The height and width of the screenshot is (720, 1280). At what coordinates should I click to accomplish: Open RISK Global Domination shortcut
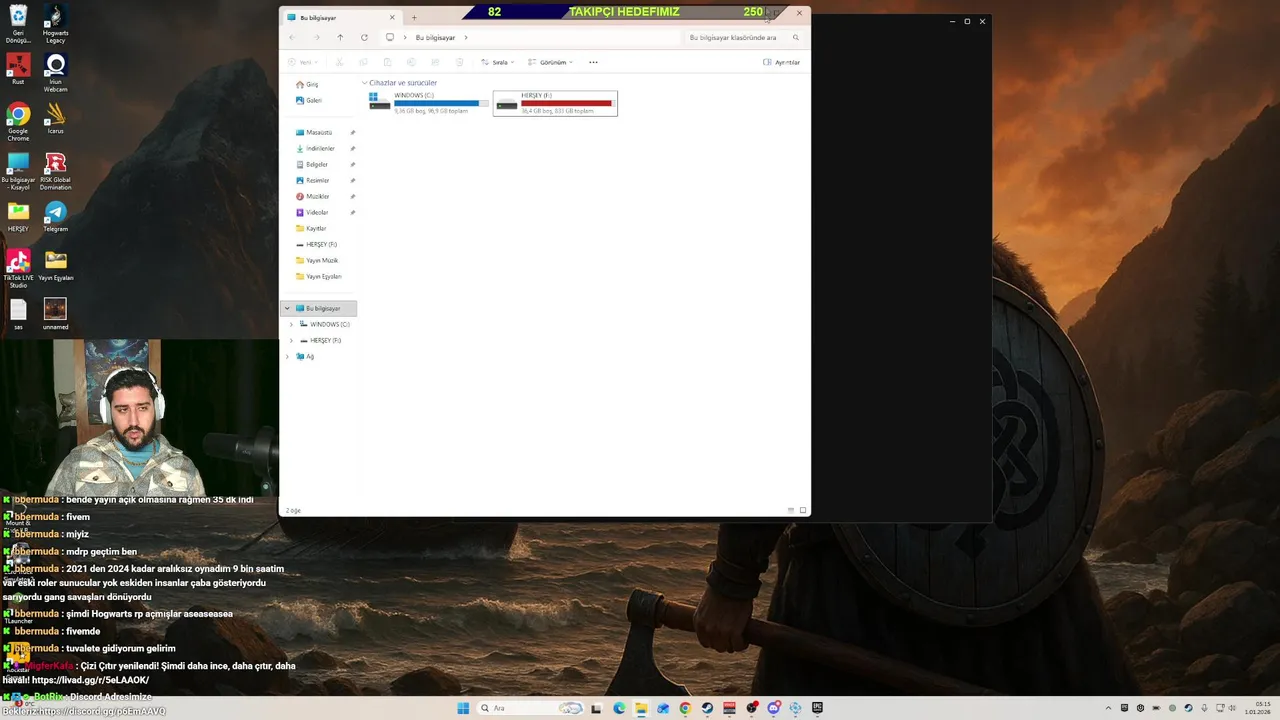tap(55, 171)
